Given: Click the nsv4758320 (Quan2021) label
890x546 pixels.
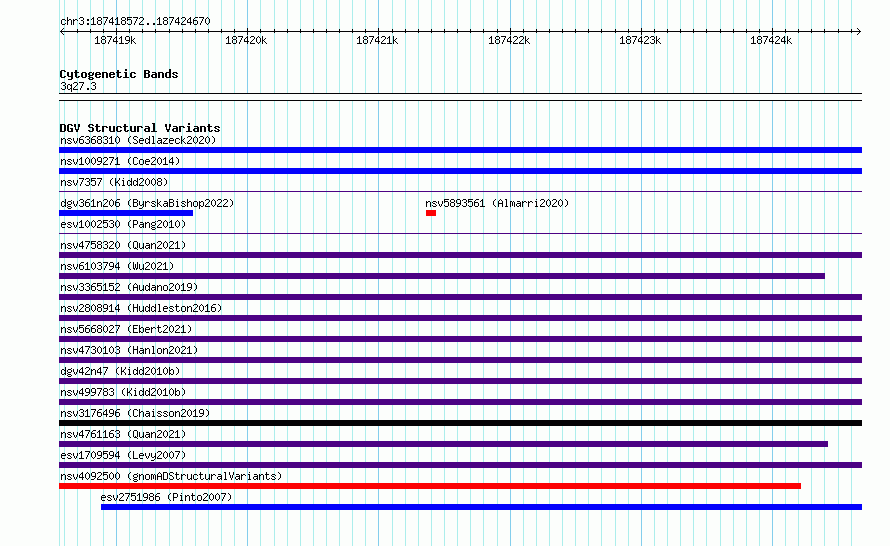Looking at the screenshot, I should (x=123, y=245).
